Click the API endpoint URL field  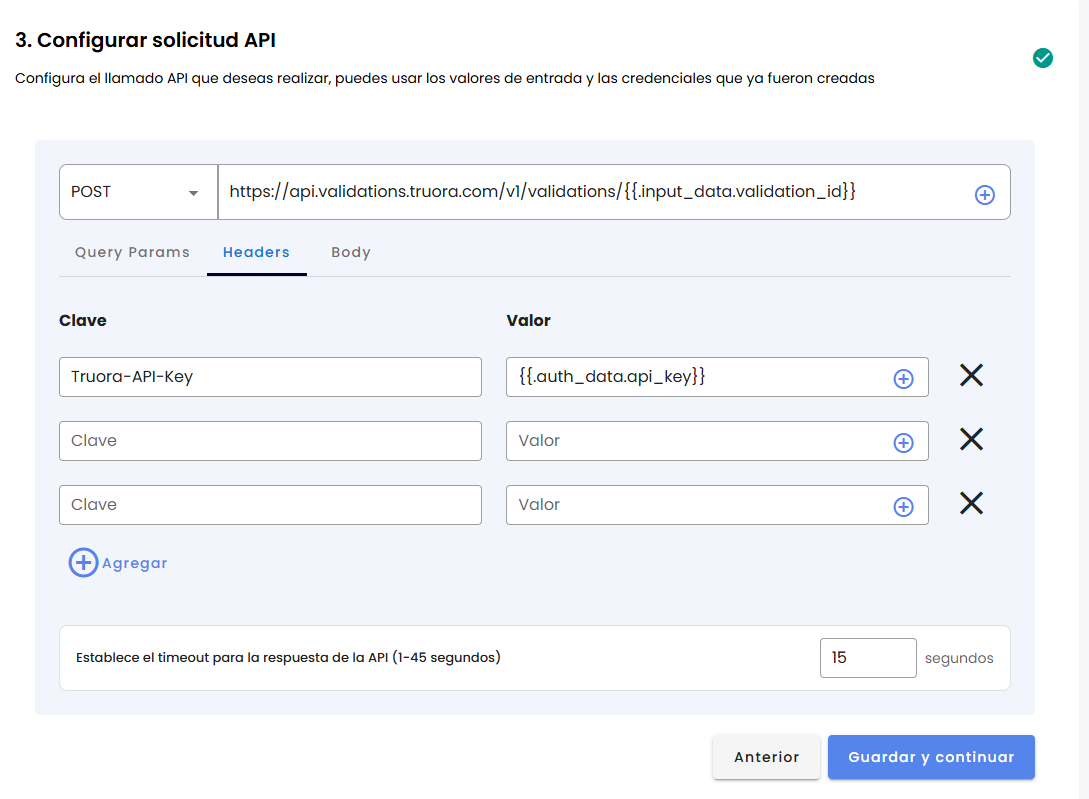point(590,192)
